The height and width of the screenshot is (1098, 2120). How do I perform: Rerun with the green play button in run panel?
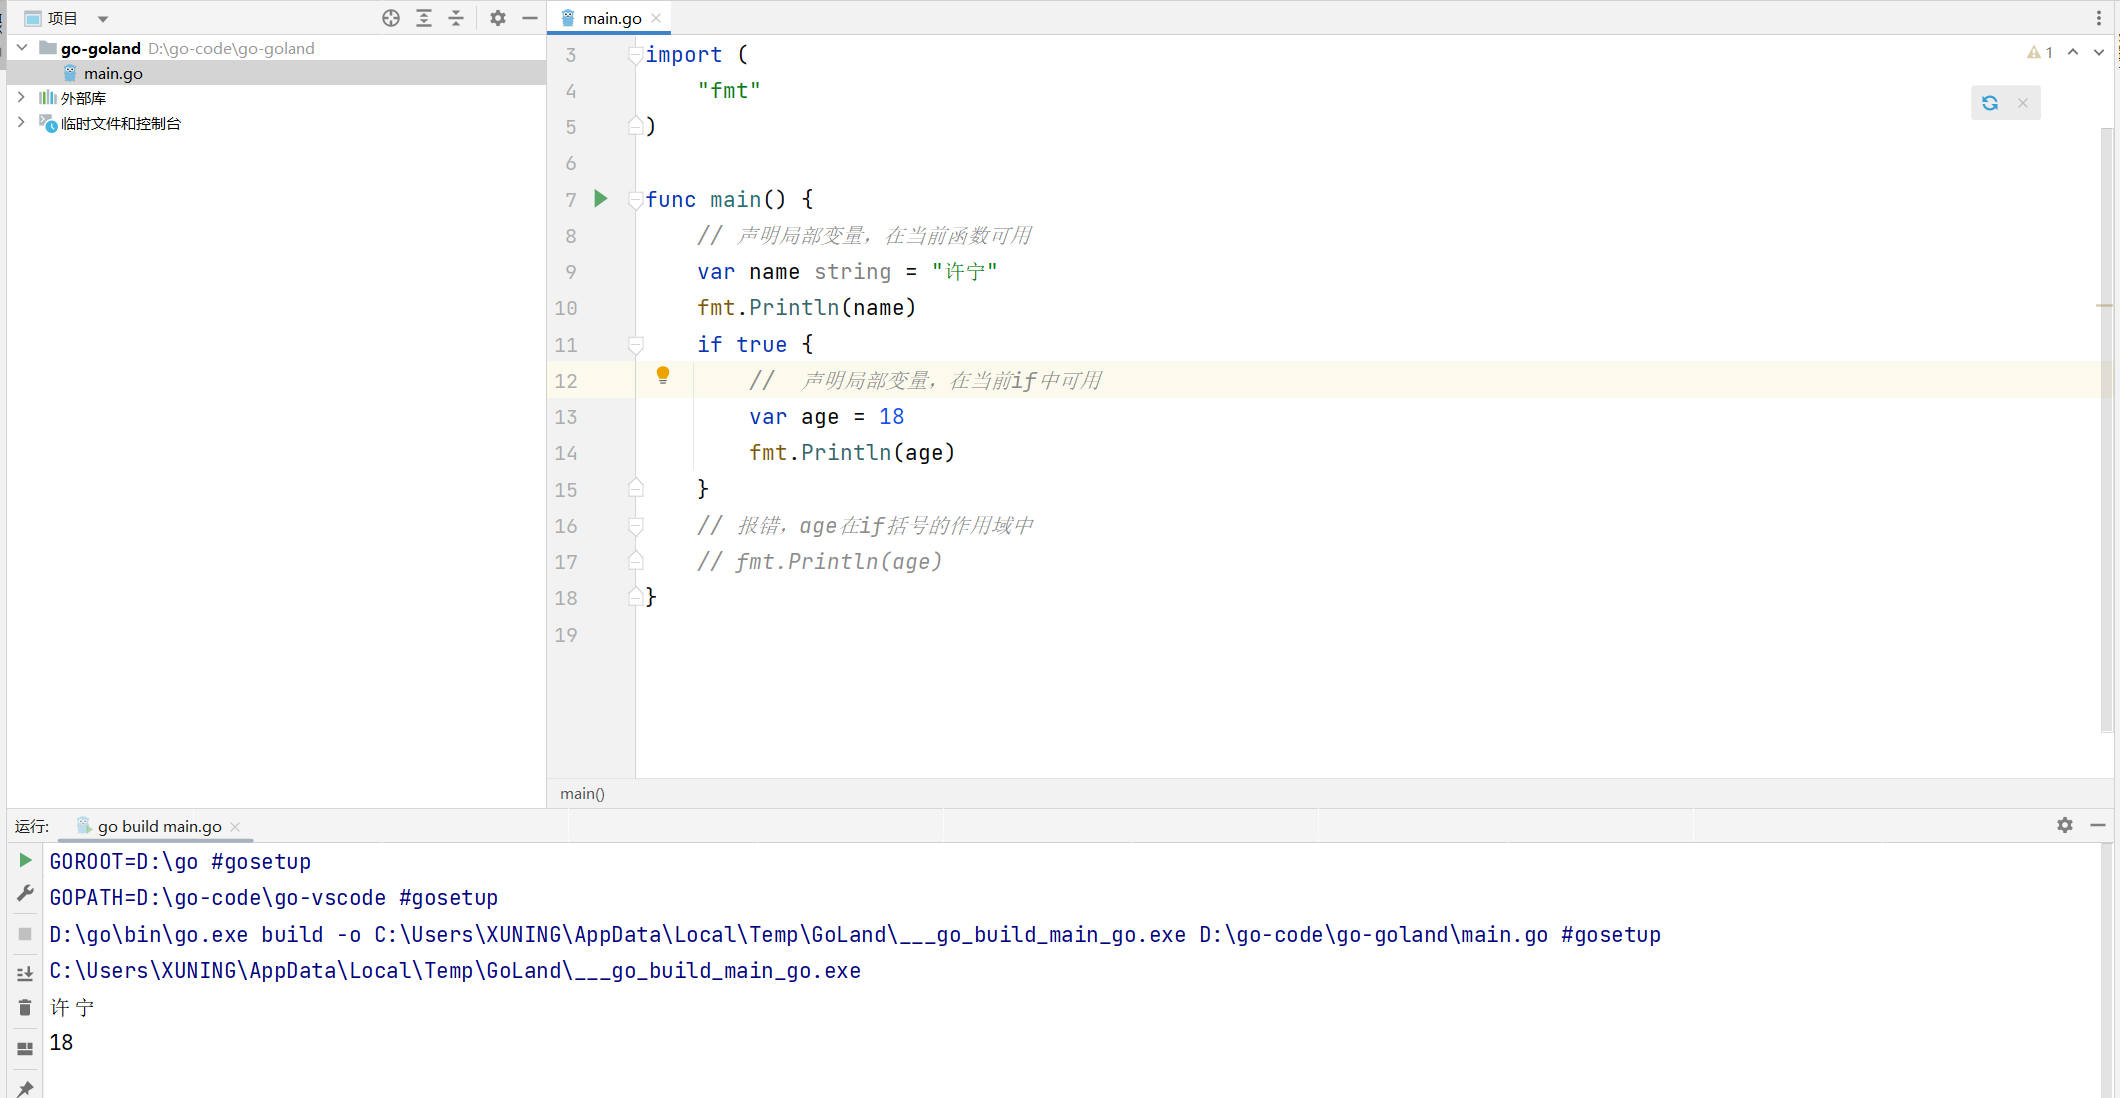(25, 860)
